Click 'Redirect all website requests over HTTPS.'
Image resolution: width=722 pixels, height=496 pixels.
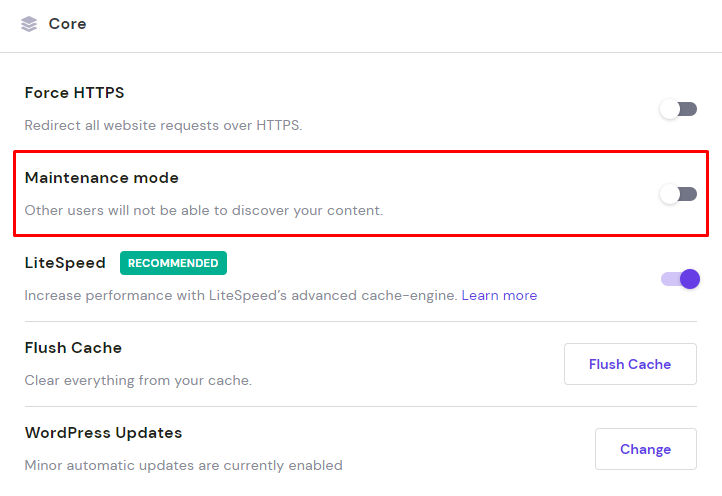coord(163,125)
